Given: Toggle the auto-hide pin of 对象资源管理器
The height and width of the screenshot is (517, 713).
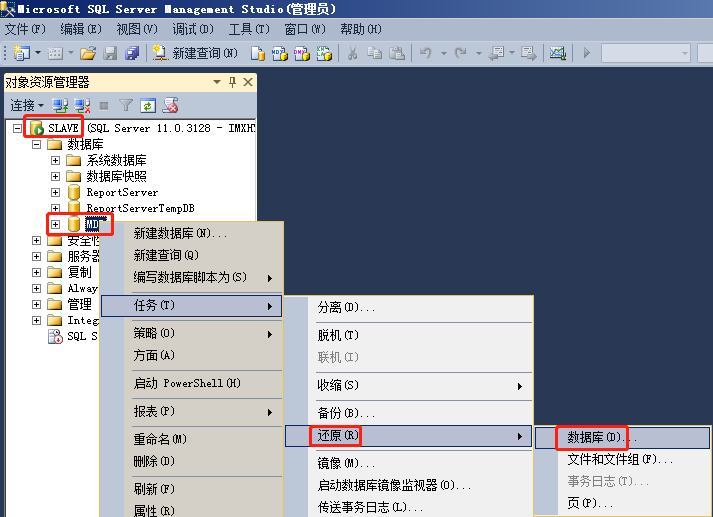Looking at the screenshot, I should (232, 82).
